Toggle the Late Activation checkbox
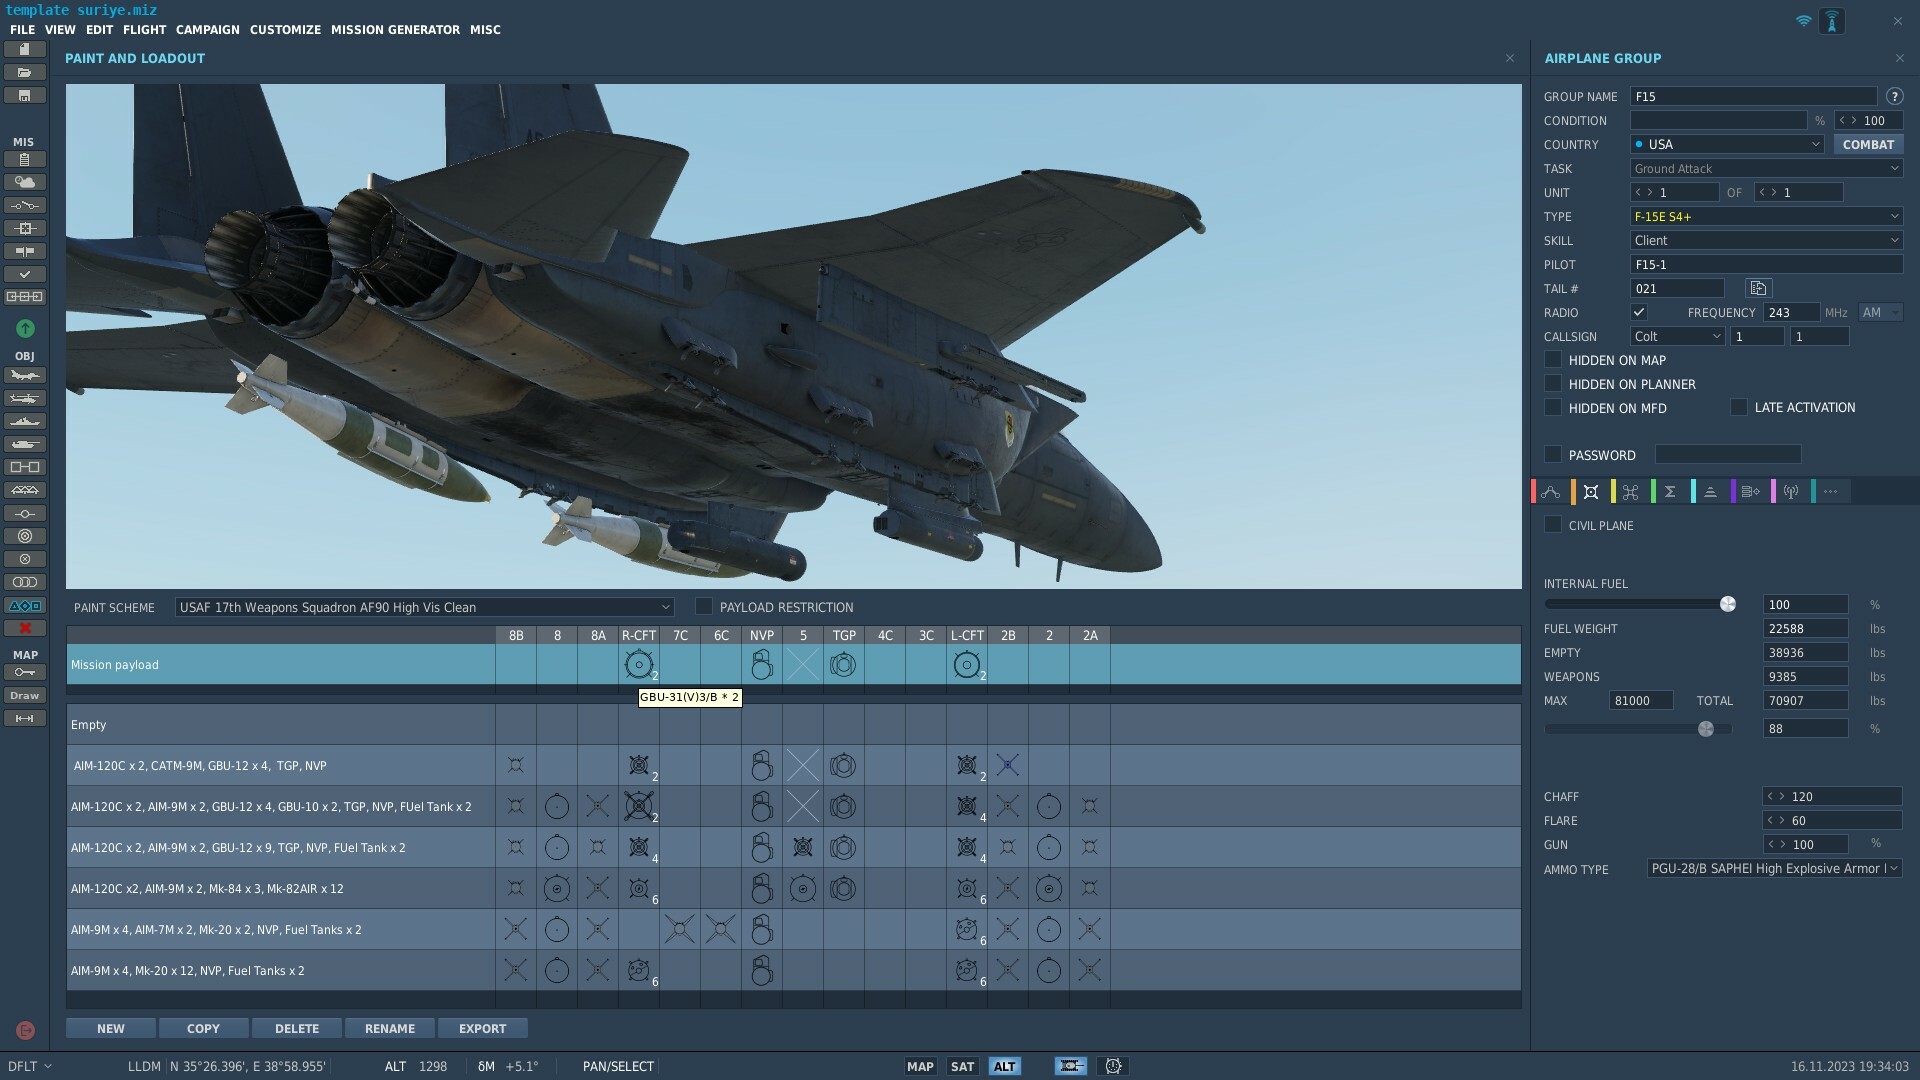 tap(1739, 407)
